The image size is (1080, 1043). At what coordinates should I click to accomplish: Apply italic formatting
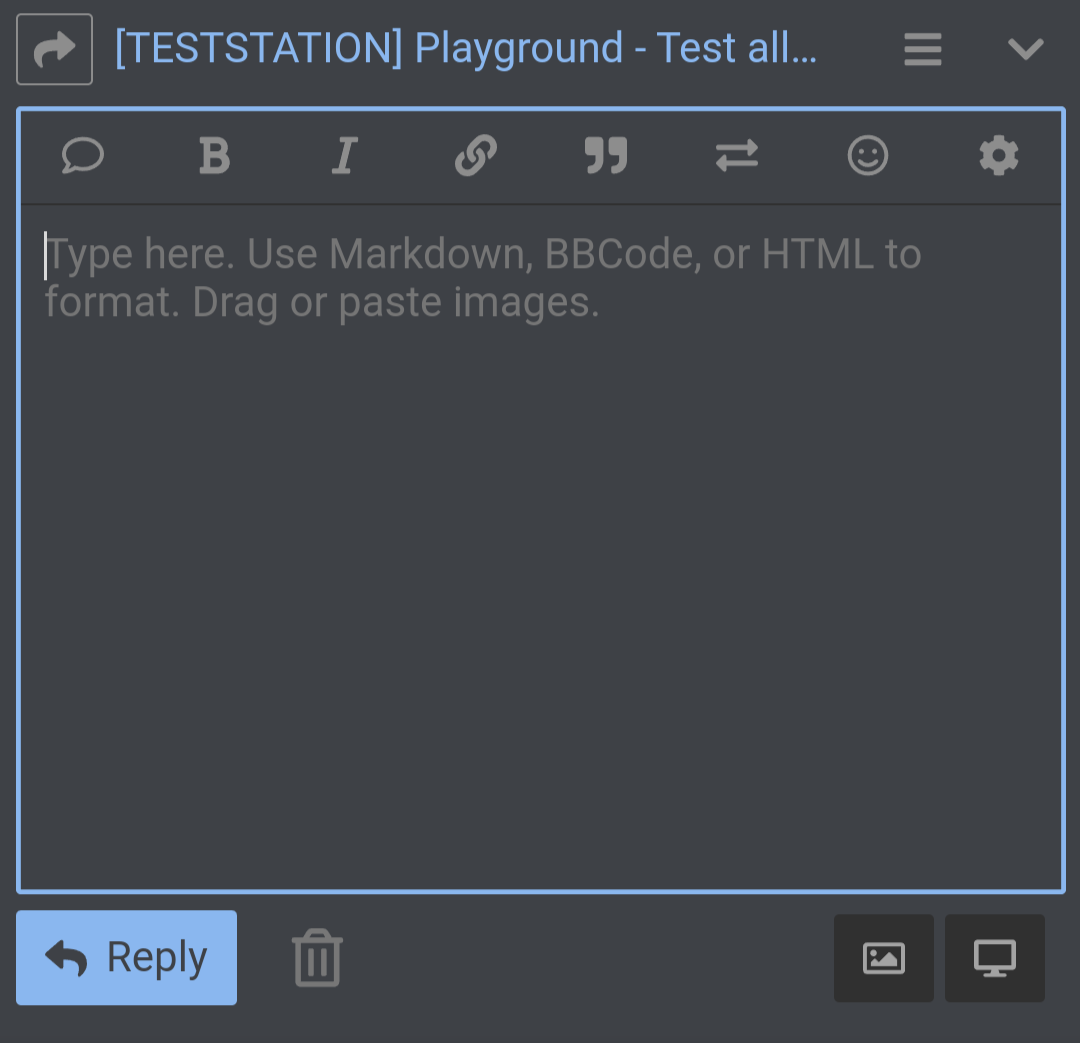[344, 155]
